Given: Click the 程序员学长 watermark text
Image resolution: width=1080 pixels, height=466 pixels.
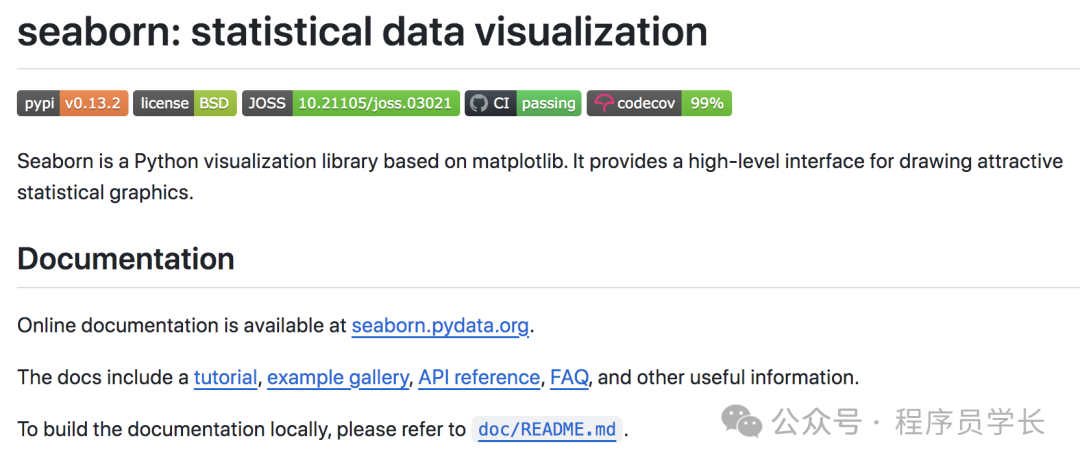Looking at the screenshot, I should tap(970, 422).
